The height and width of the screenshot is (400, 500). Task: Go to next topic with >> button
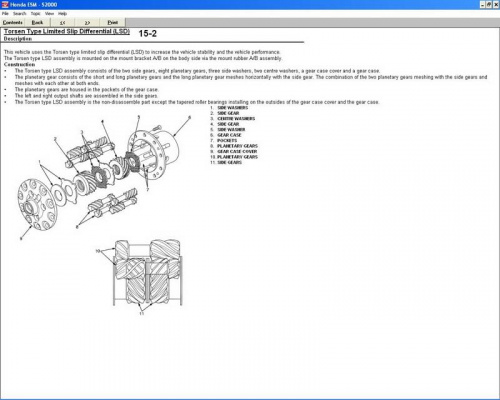[x=87, y=22]
